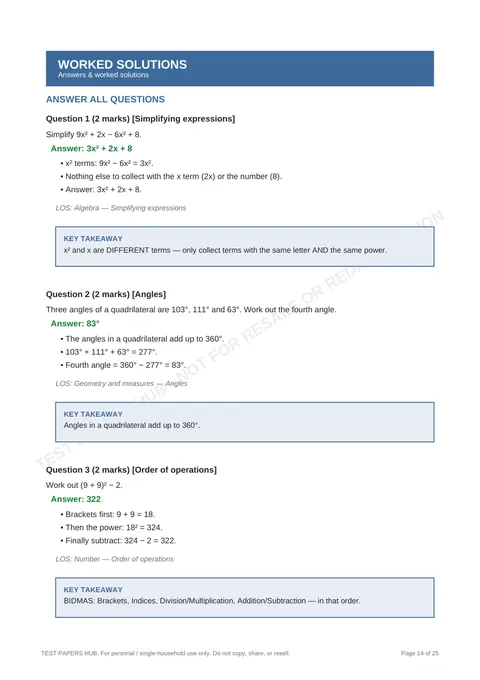Click the TEST PAPERS HUB footer text
This screenshot has width=480, height=680.
point(165,653)
